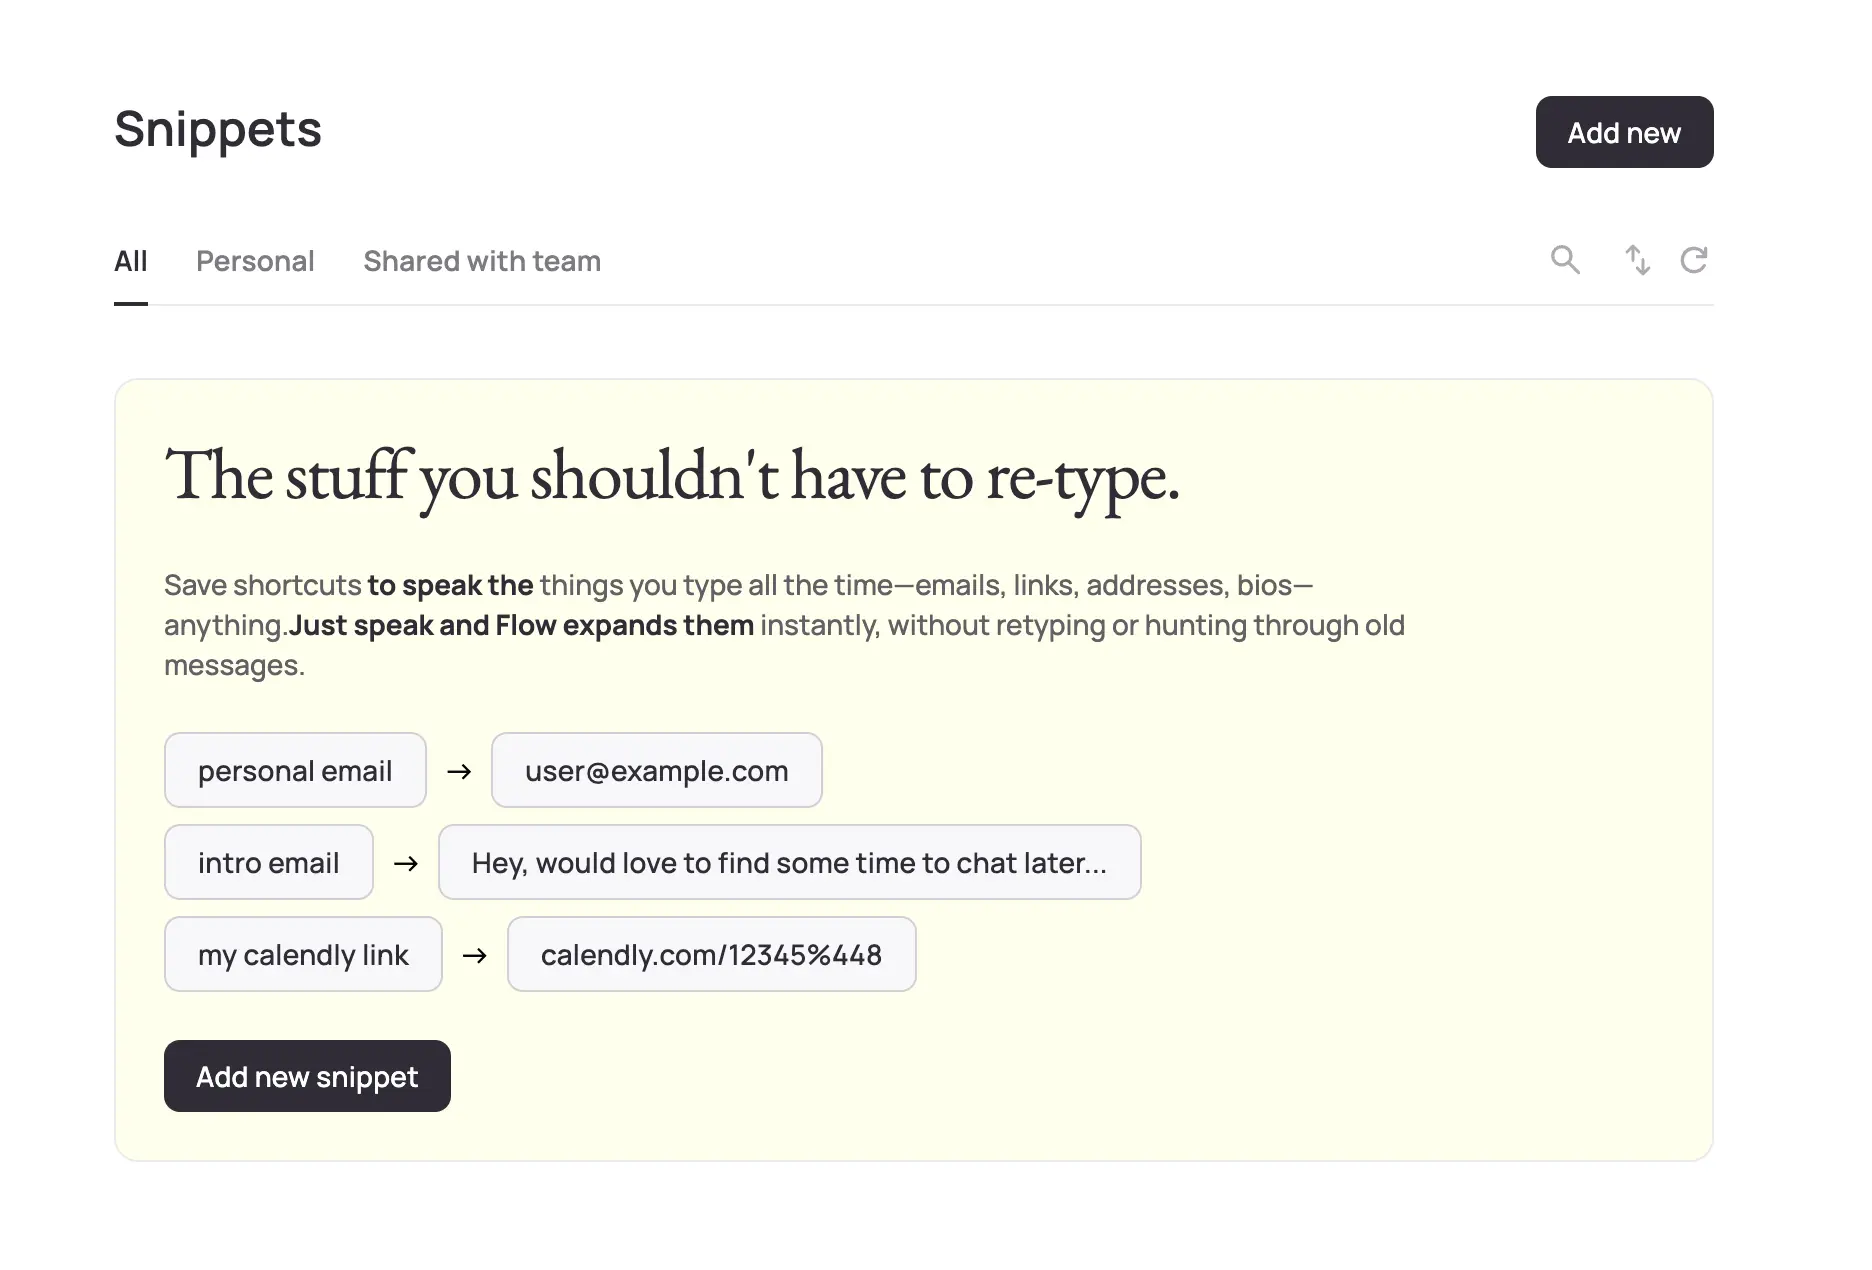Click the arrow next to my calendly link

coord(474,954)
